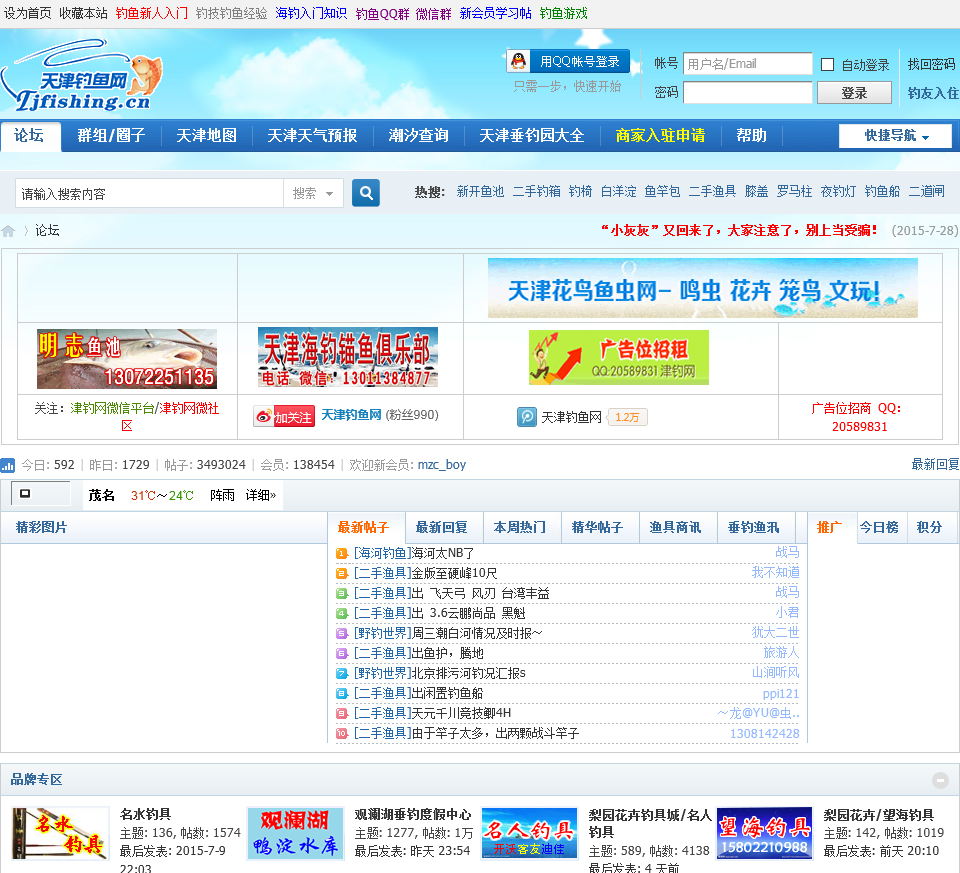Select the 论坛 navigation tab

[29, 136]
